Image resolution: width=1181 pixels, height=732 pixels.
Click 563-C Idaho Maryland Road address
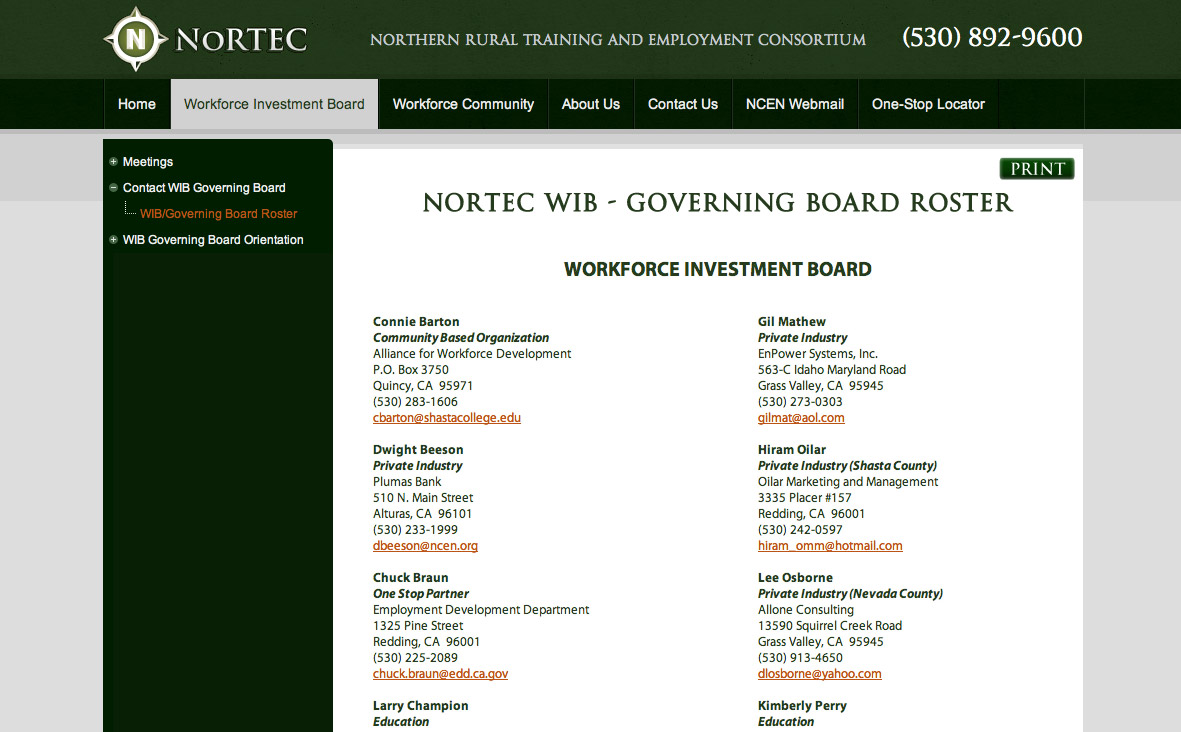click(x=832, y=370)
